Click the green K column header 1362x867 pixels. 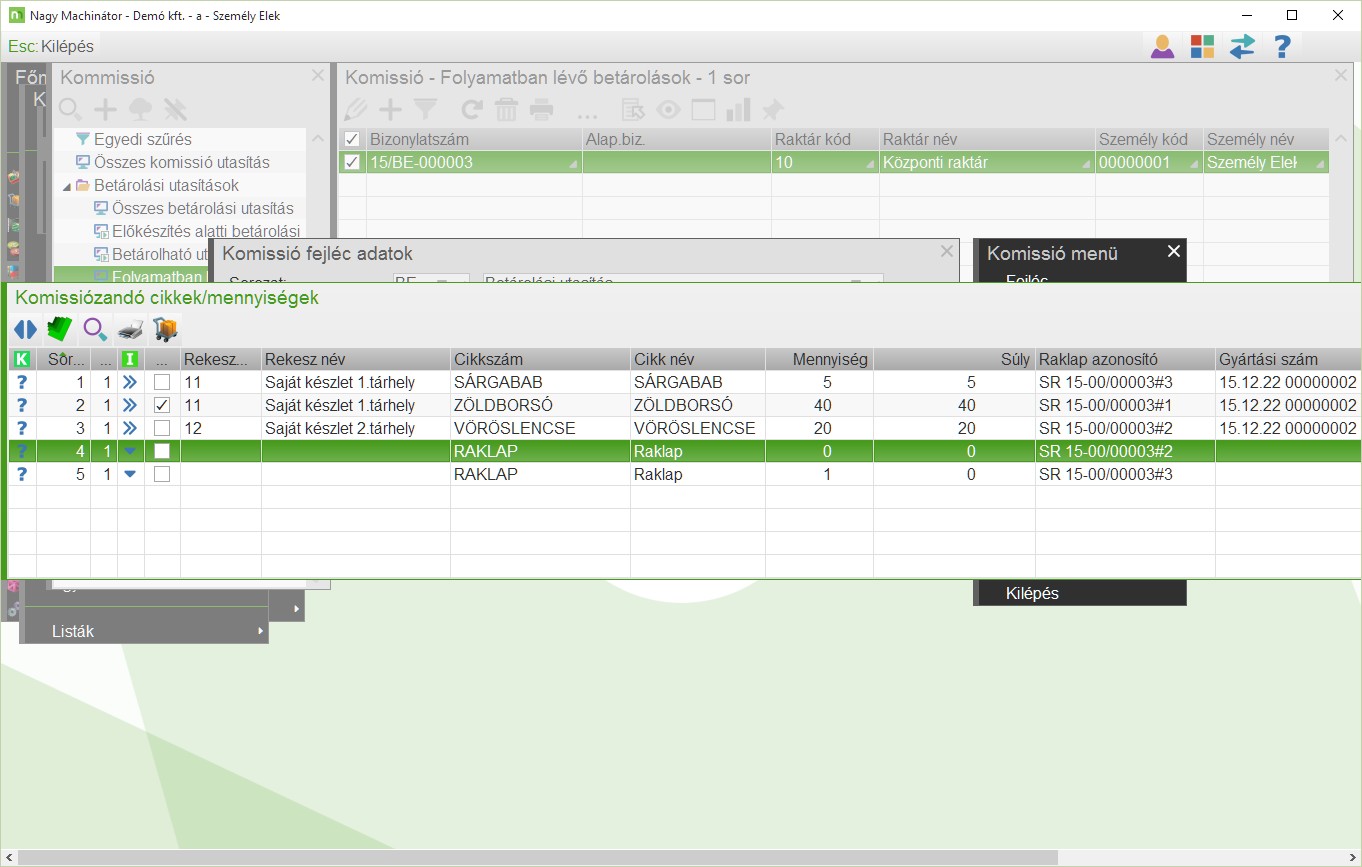22,359
